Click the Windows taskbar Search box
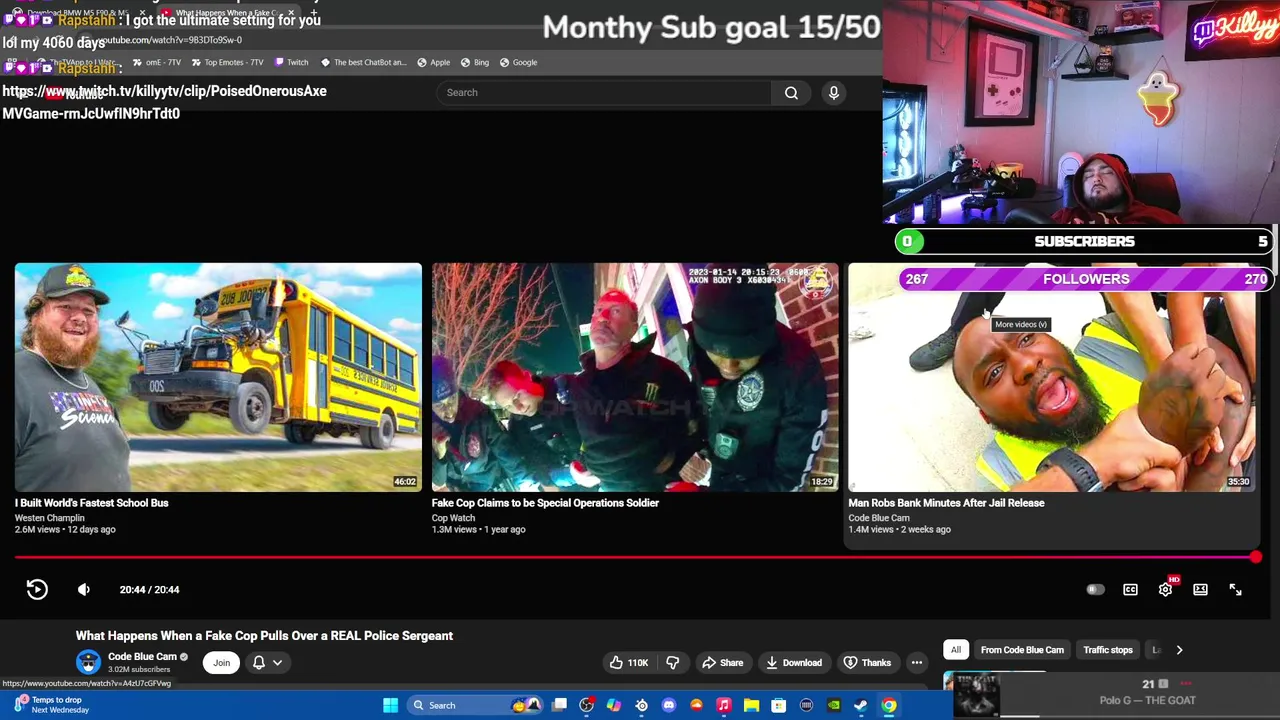The width and height of the screenshot is (1280, 720). pyautogui.click(x=475, y=705)
